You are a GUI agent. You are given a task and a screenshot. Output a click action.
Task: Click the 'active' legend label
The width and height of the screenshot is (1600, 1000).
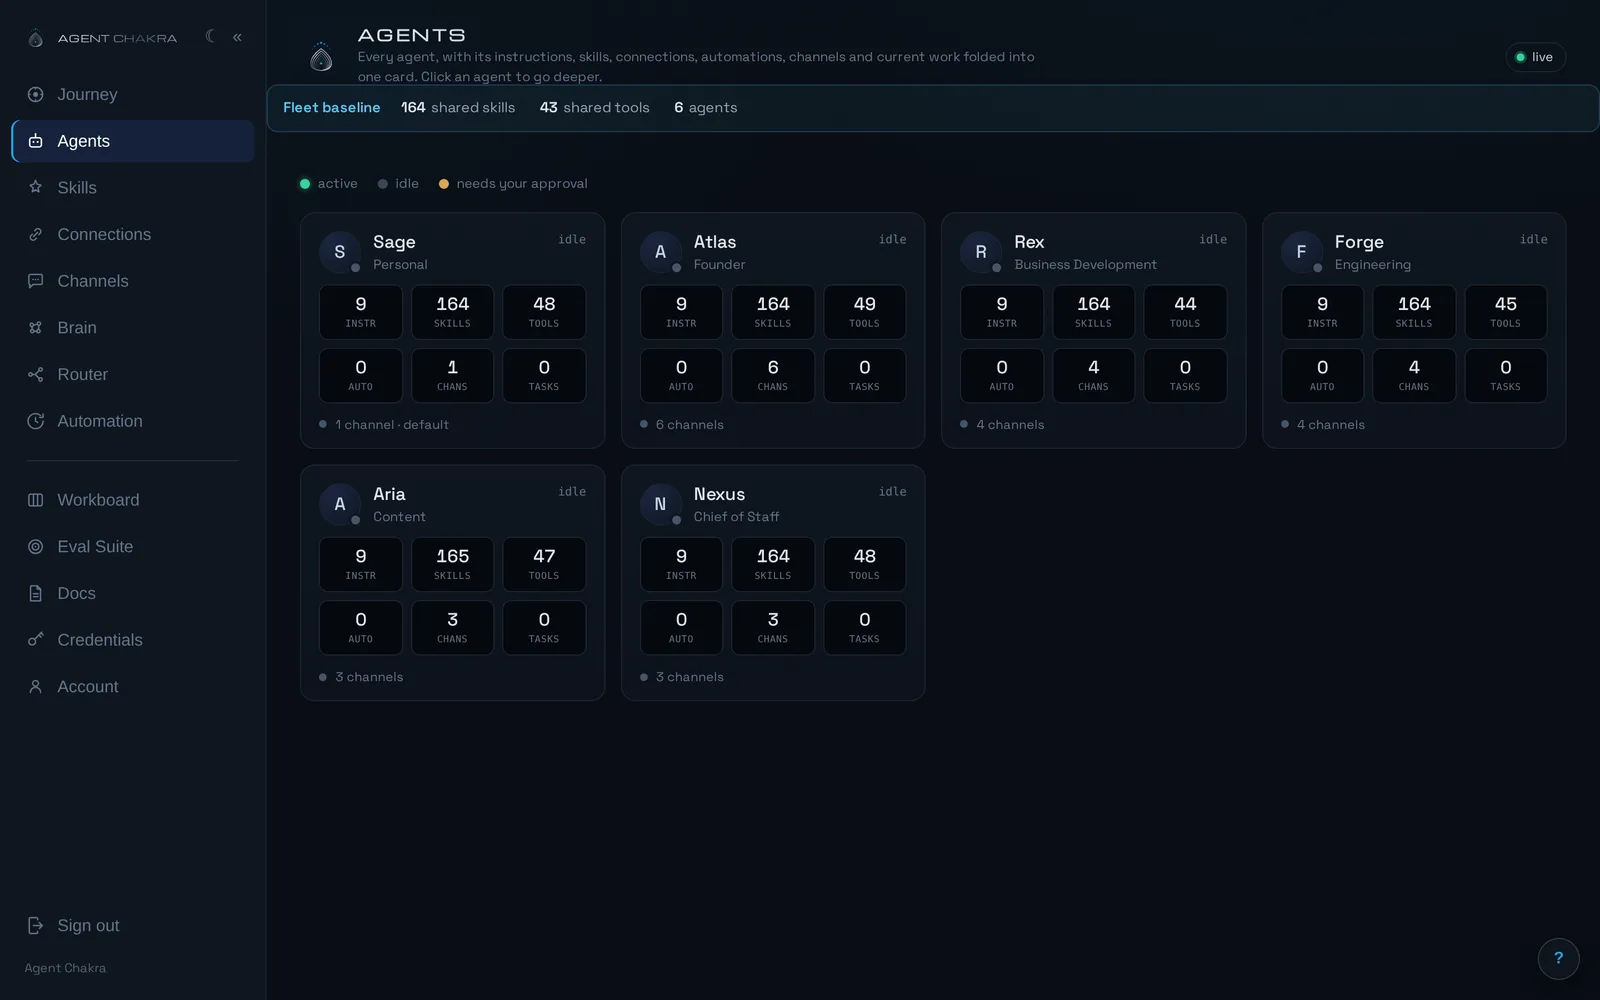(x=337, y=184)
